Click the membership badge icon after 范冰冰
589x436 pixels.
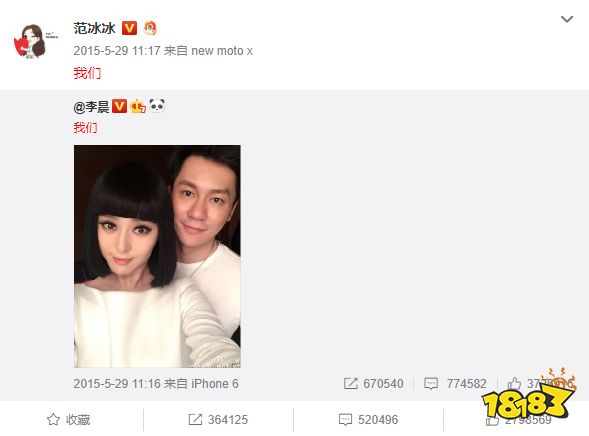pos(150,28)
